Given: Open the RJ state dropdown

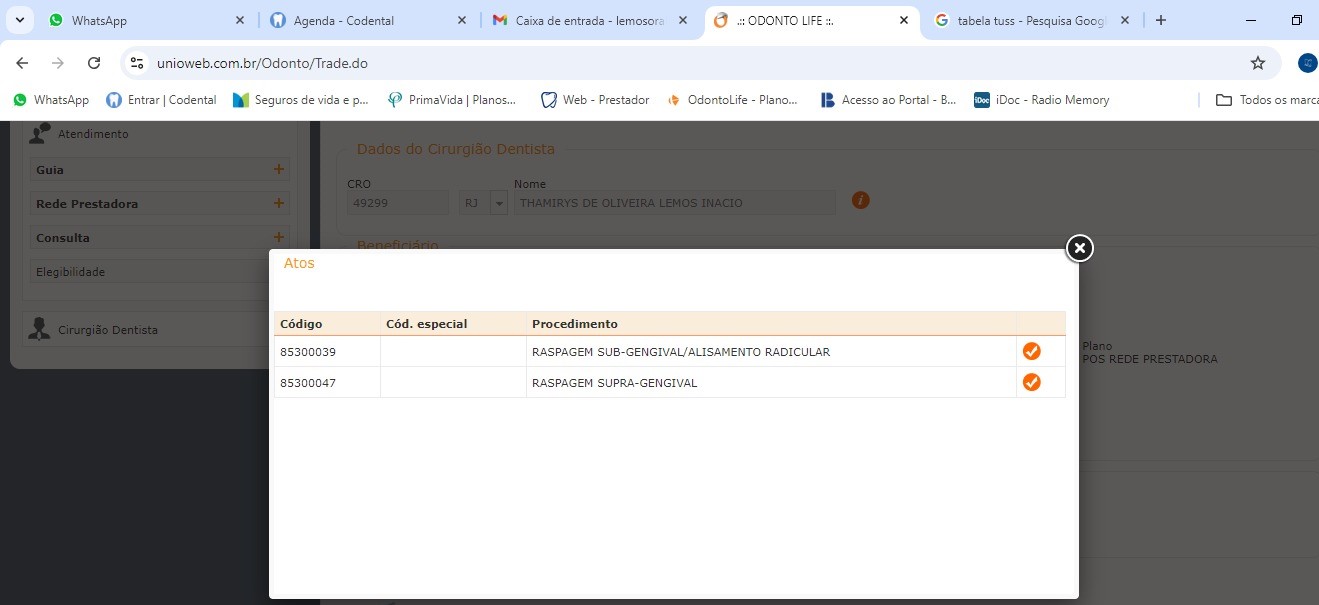Looking at the screenshot, I should [498, 203].
